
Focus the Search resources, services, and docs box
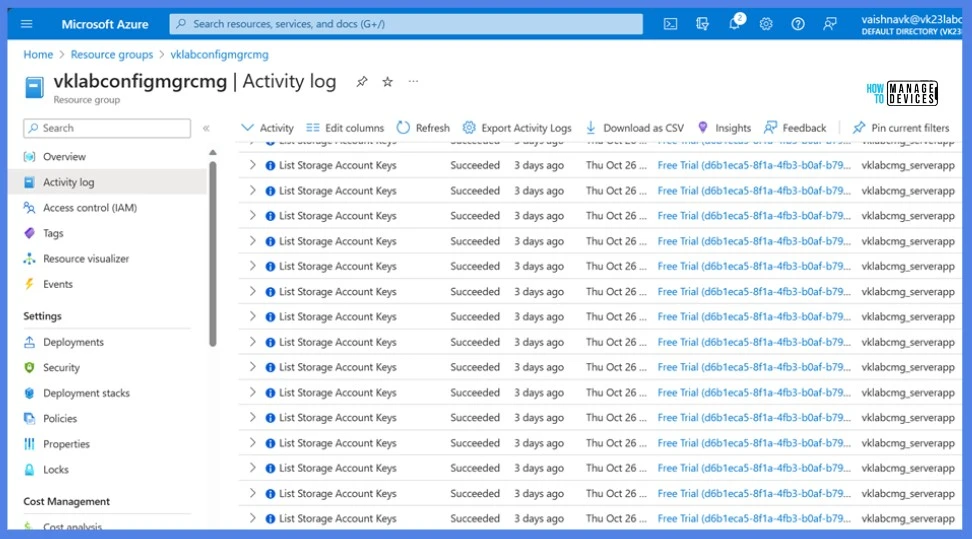[x=406, y=24]
